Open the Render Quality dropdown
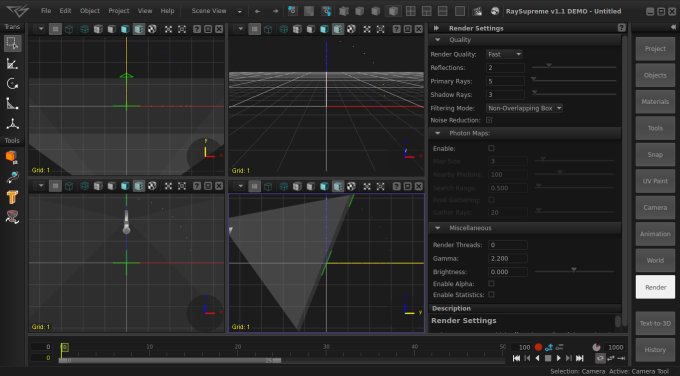Viewport: 680px width, 376px height. click(504, 54)
